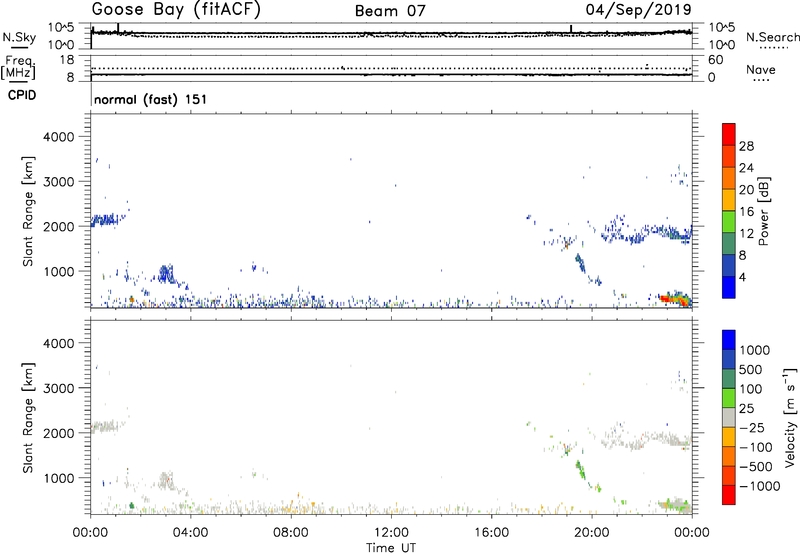Click the 'Power [dB]' colorbar label
Image resolution: width=800 pixels, height=554 pixels.
point(763,211)
